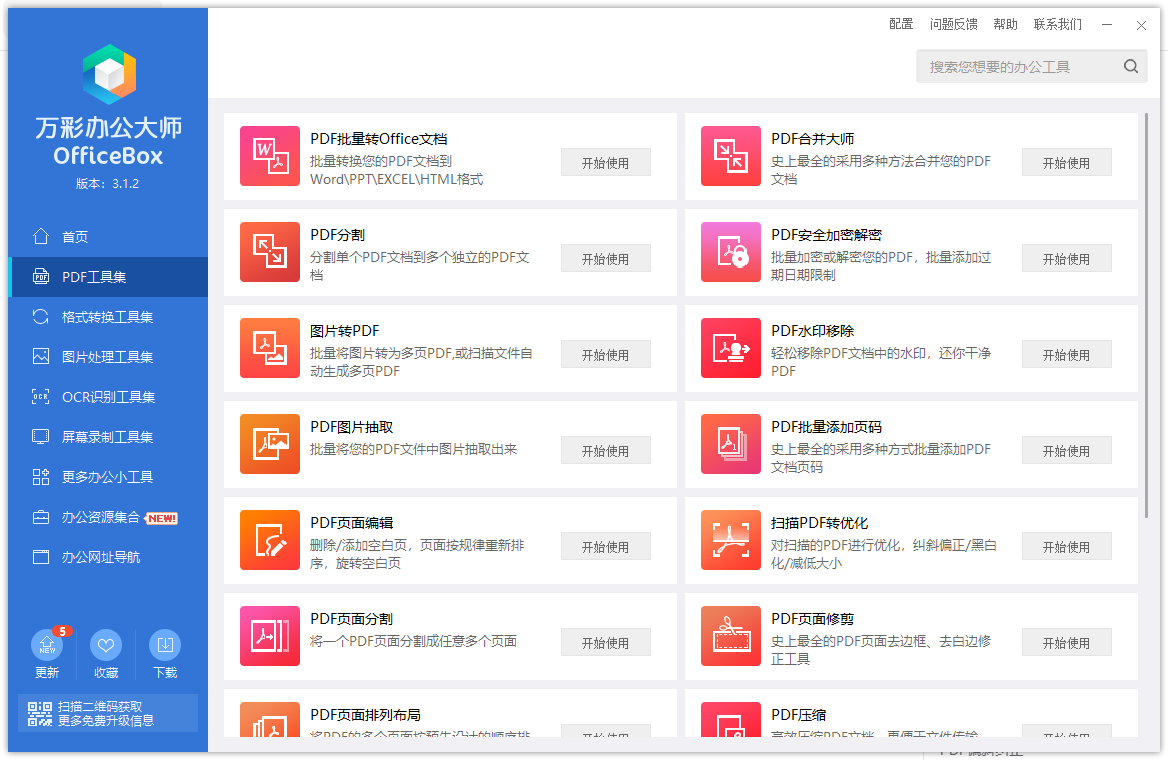Click the tool list vertical scrollbar

pyautogui.click(x=1146, y=315)
